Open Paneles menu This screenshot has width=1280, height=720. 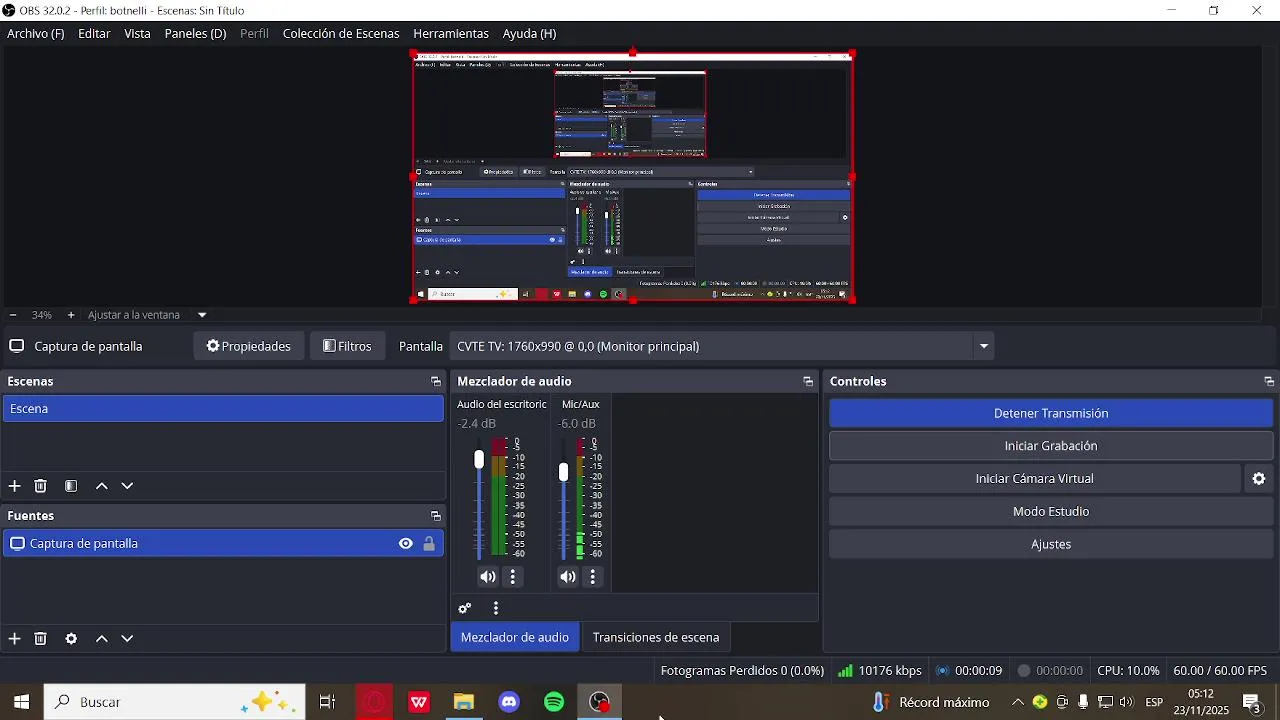(x=195, y=33)
